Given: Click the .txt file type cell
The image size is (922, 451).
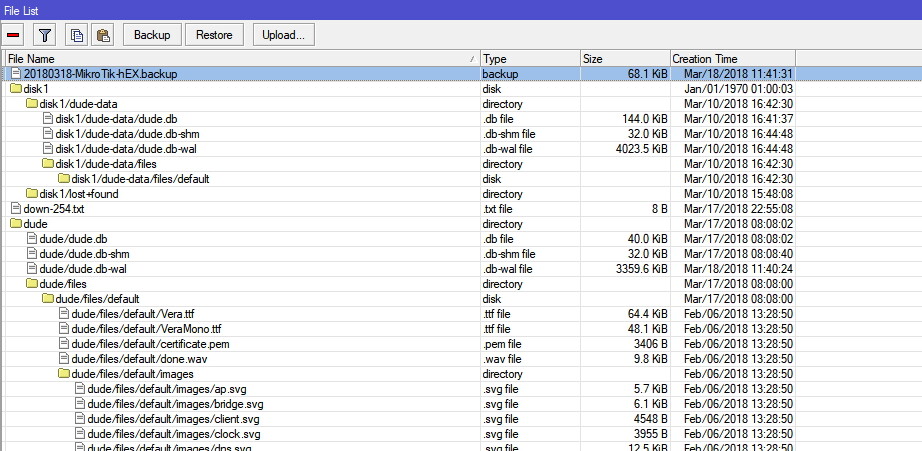Looking at the screenshot, I should click(x=497, y=209).
